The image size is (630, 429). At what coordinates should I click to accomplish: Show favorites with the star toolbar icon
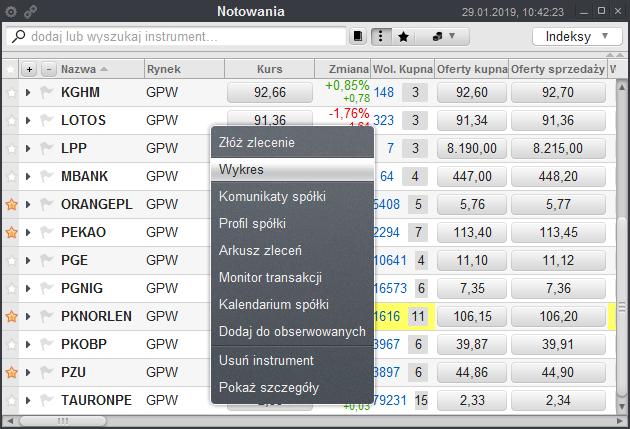[x=403, y=37]
